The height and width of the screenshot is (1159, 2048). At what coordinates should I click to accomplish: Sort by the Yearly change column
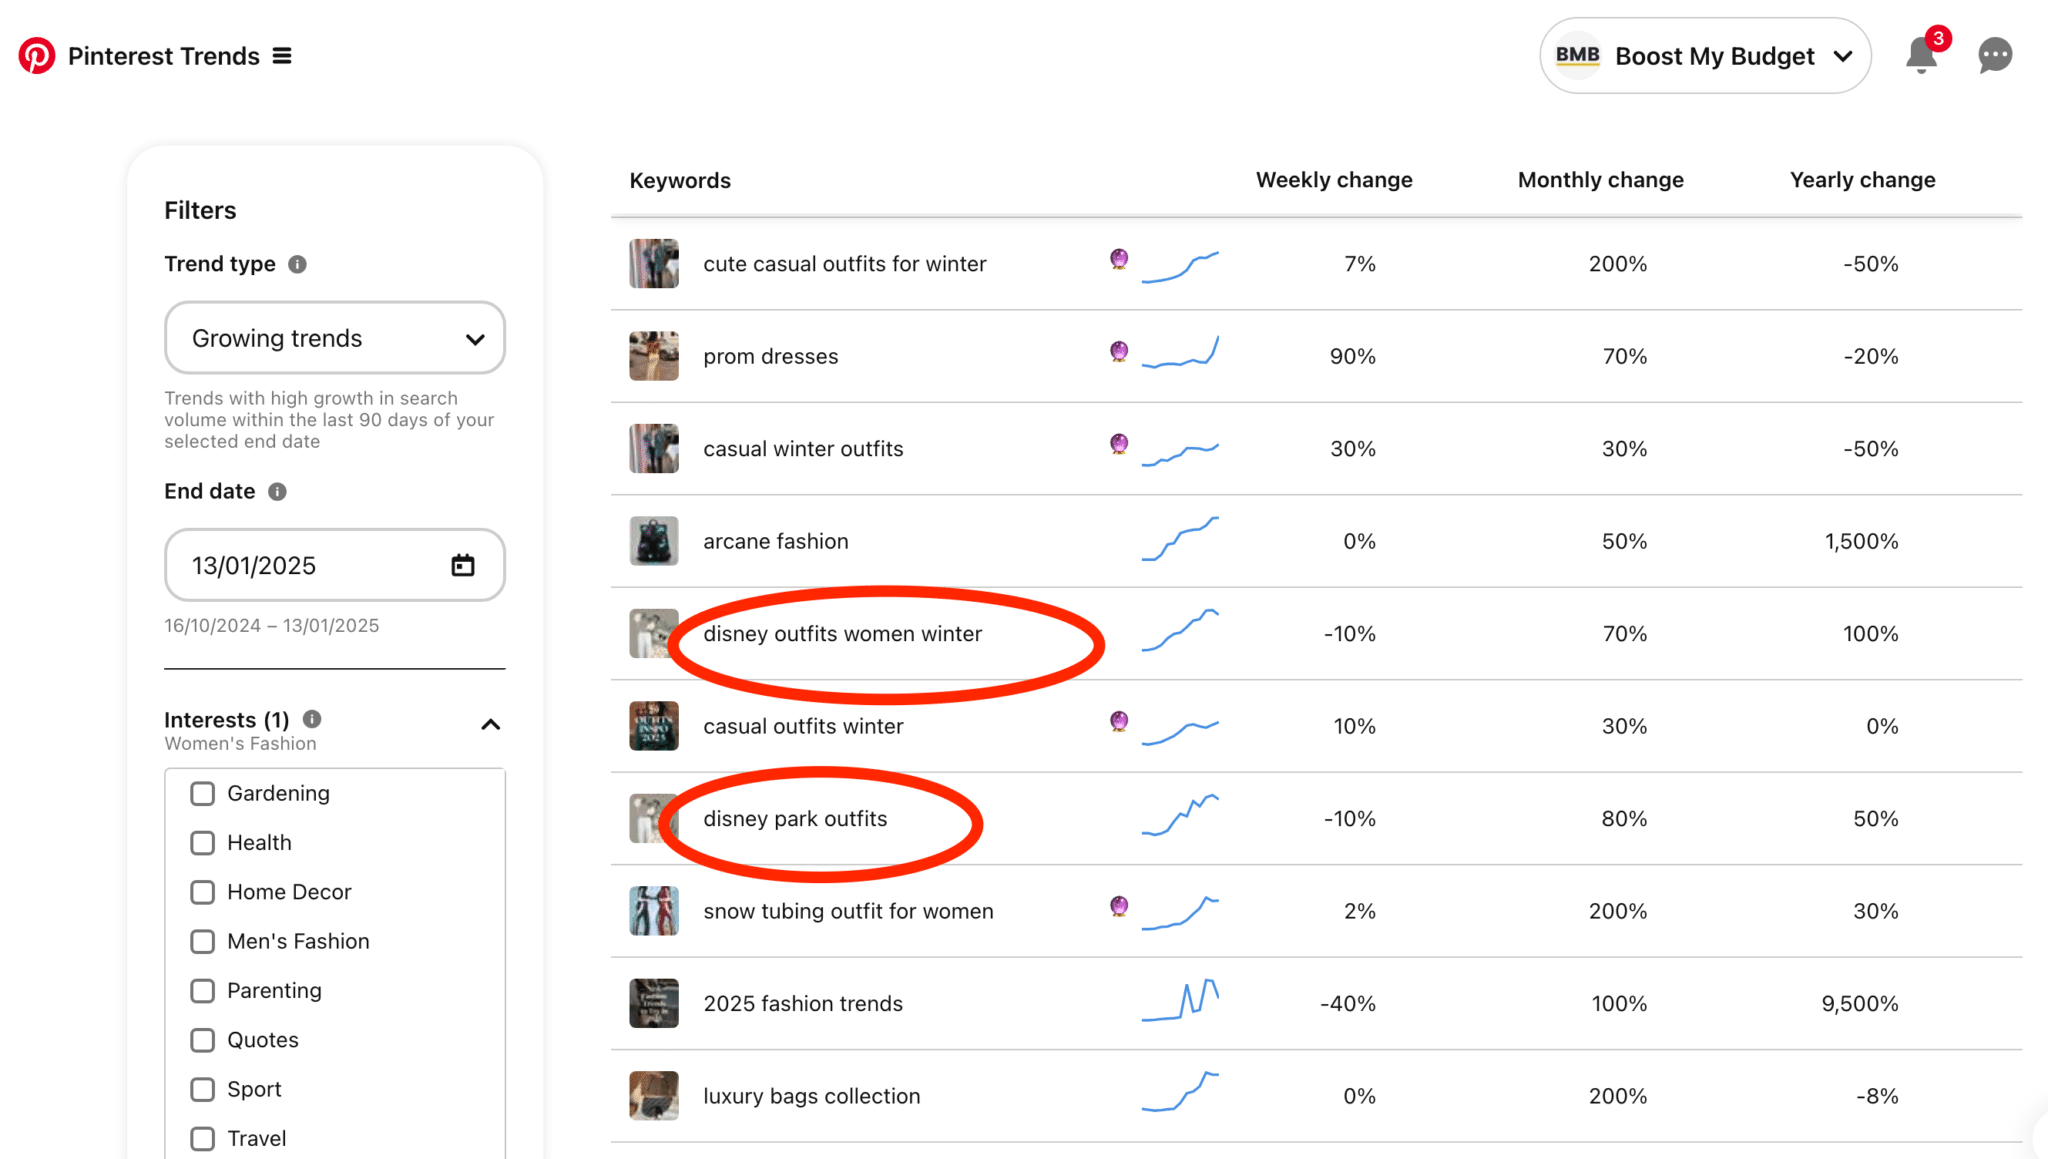click(x=1862, y=180)
